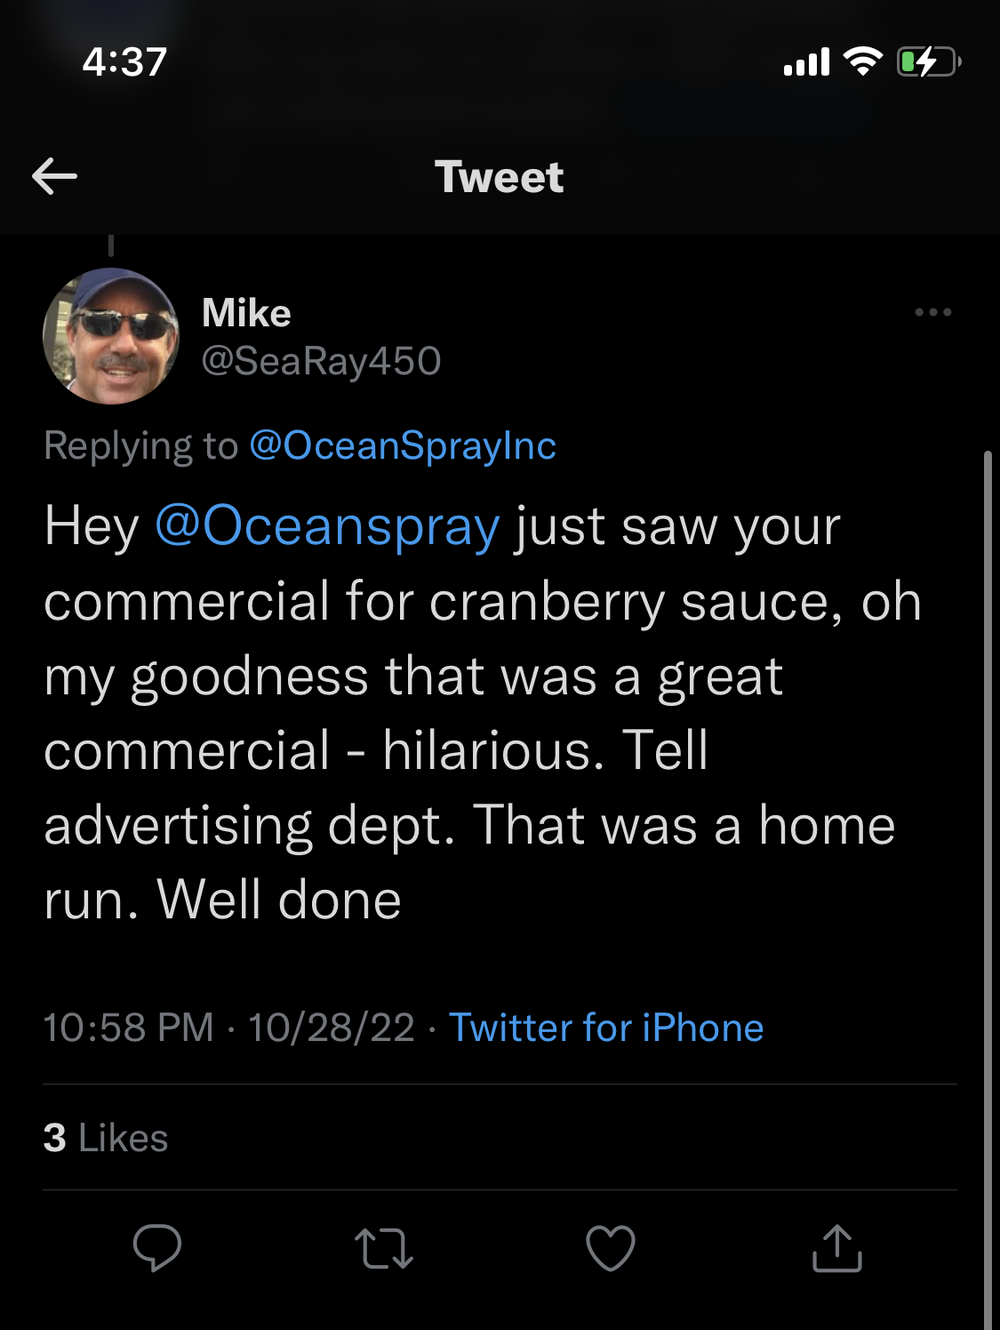Tap the 10:58 PM tweet timestamp
Image resolution: width=1000 pixels, height=1330 pixels.
[x=128, y=1028]
